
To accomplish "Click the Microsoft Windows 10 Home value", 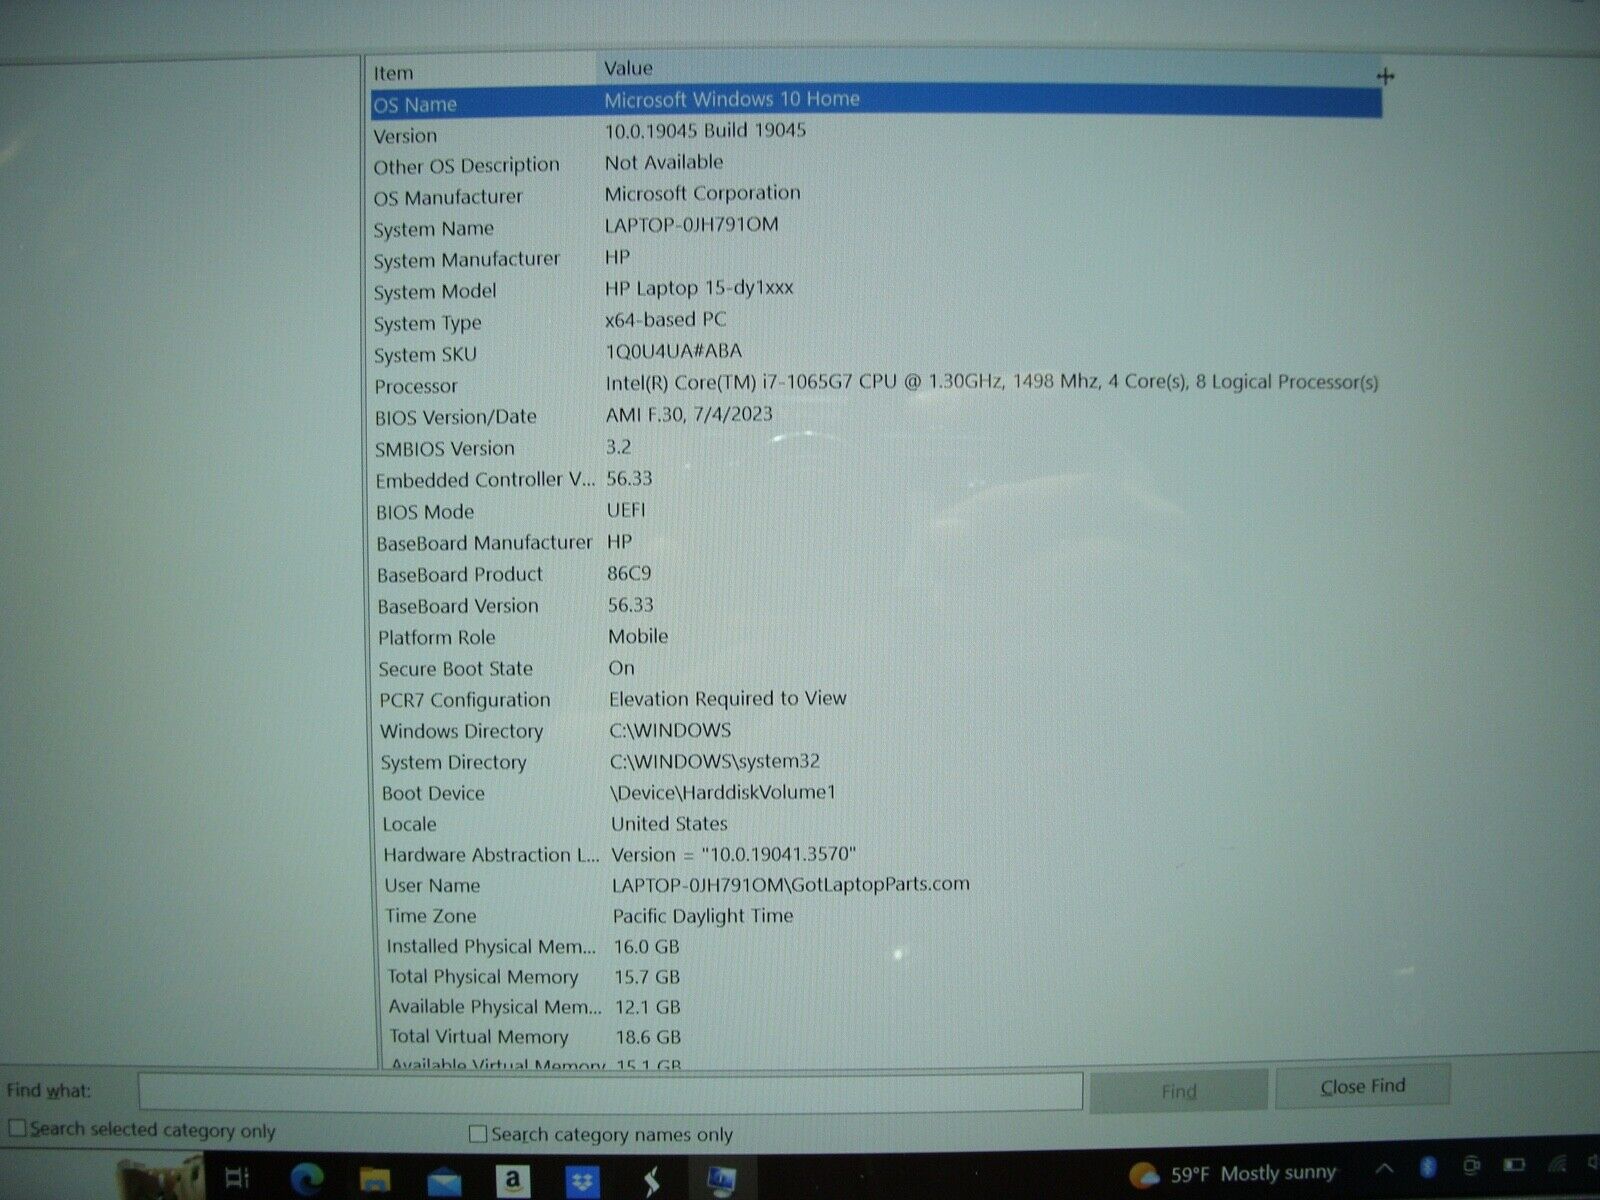I will pyautogui.click(x=732, y=99).
